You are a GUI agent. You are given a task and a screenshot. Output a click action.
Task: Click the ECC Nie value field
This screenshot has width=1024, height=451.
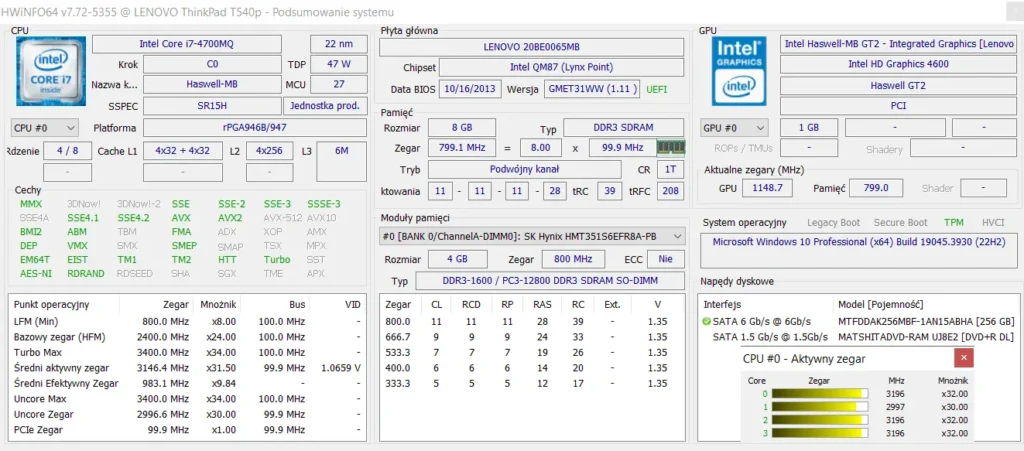(665, 259)
